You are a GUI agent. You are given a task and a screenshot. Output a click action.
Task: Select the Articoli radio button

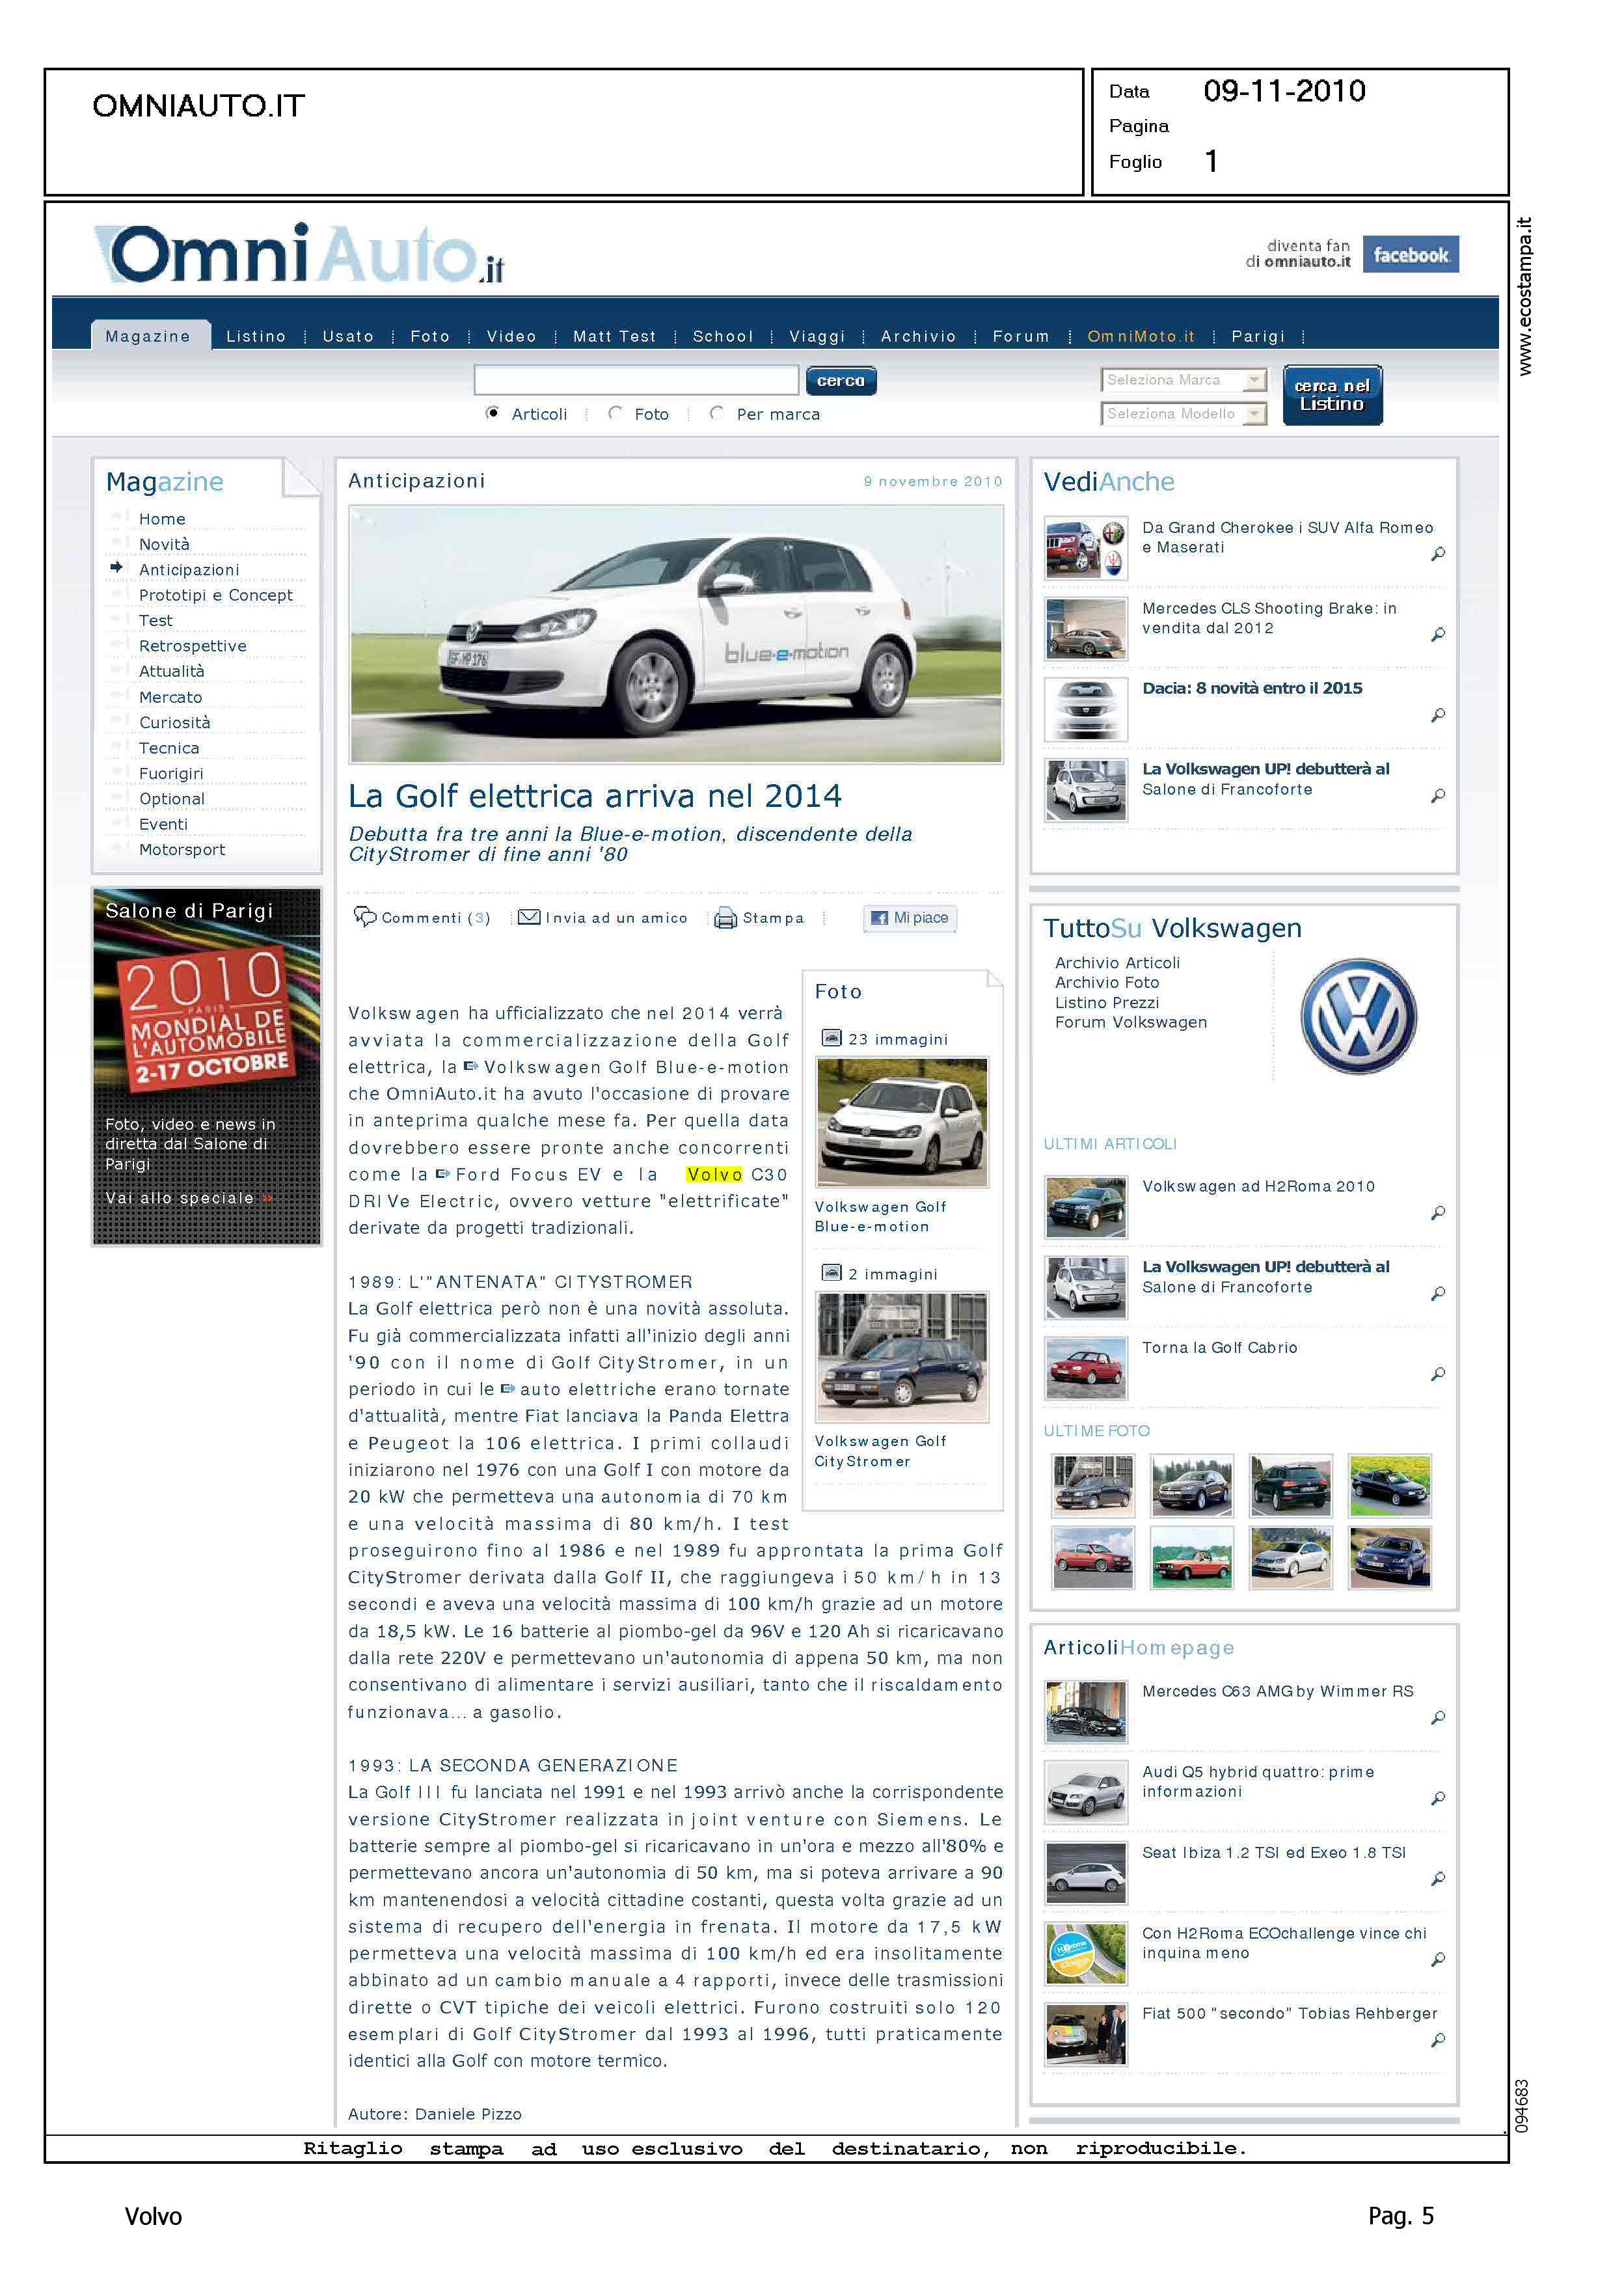tap(492, 413)
